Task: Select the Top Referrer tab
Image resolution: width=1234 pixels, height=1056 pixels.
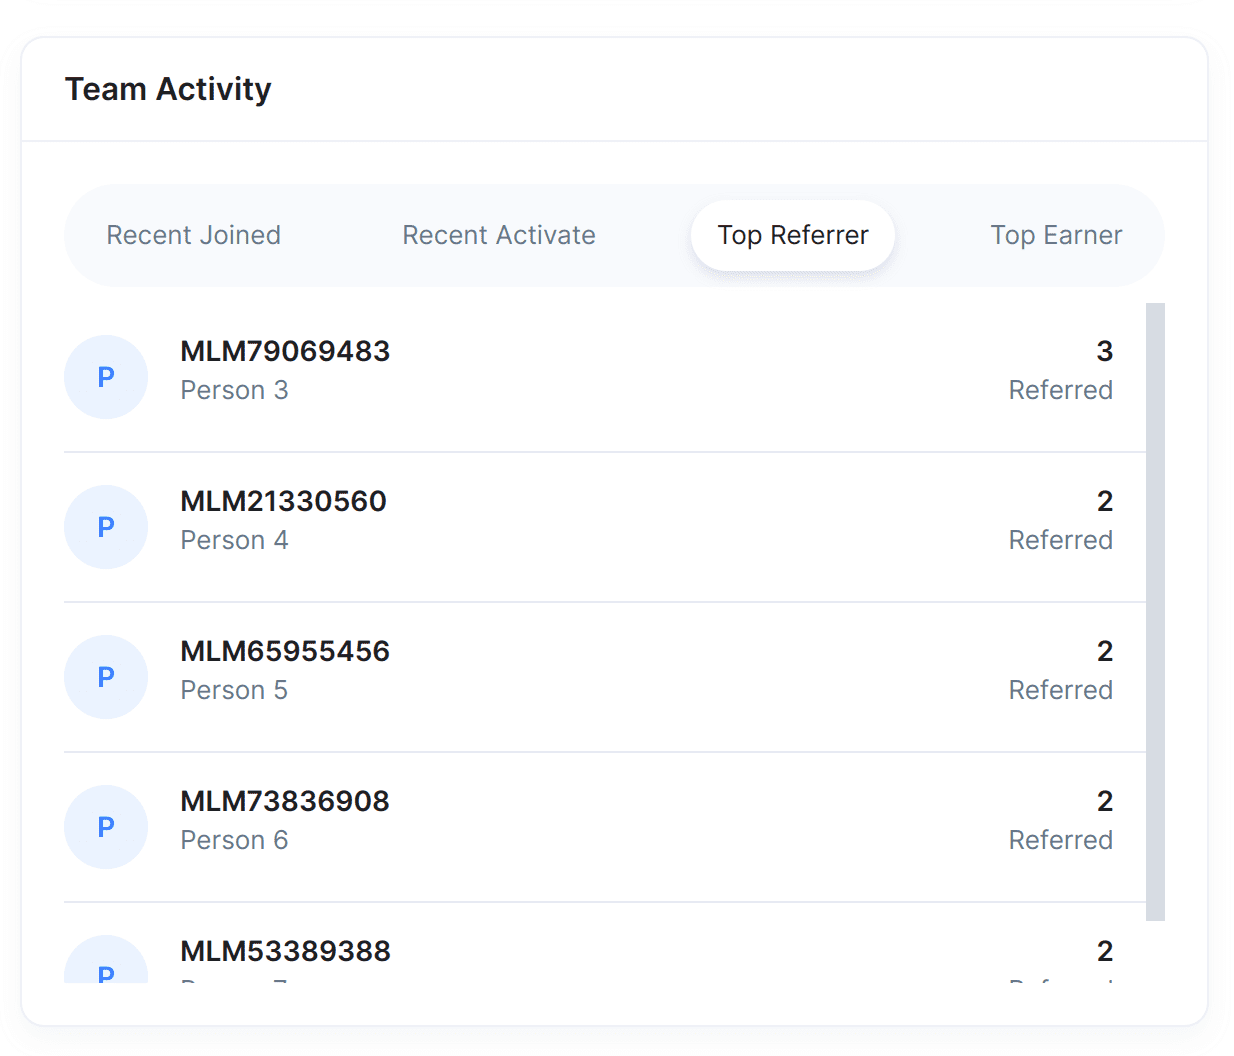Action: coord(793,235)
